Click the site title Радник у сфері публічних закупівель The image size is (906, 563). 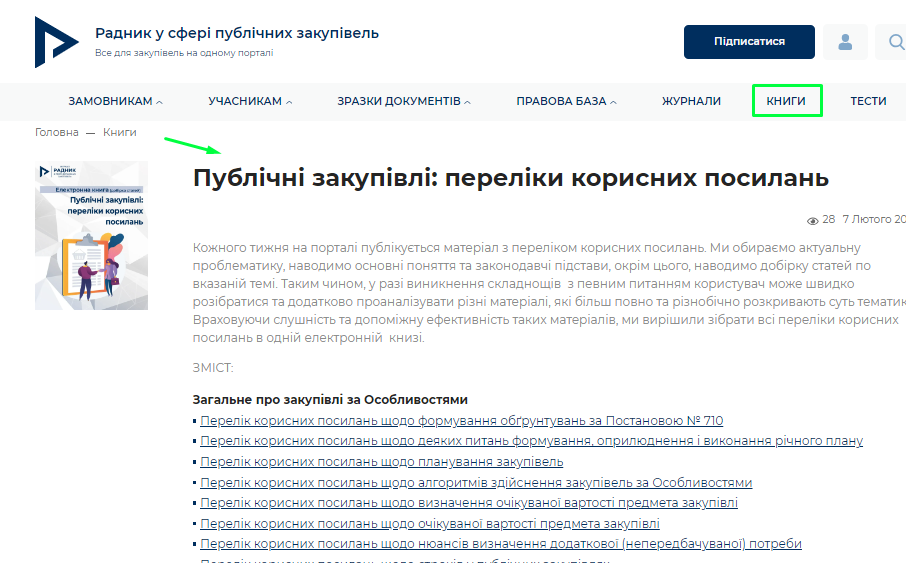click(x=237, y=33)
